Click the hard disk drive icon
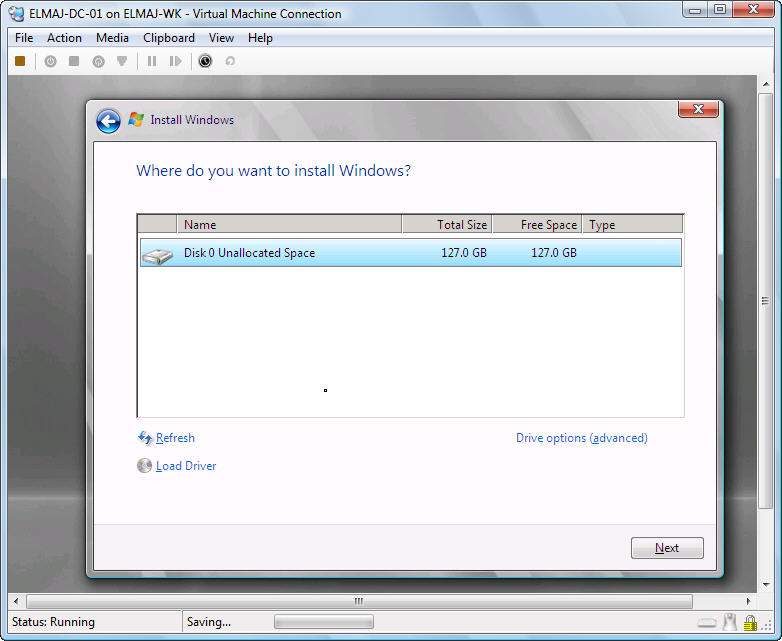782x641 pixels. point(158,255)
